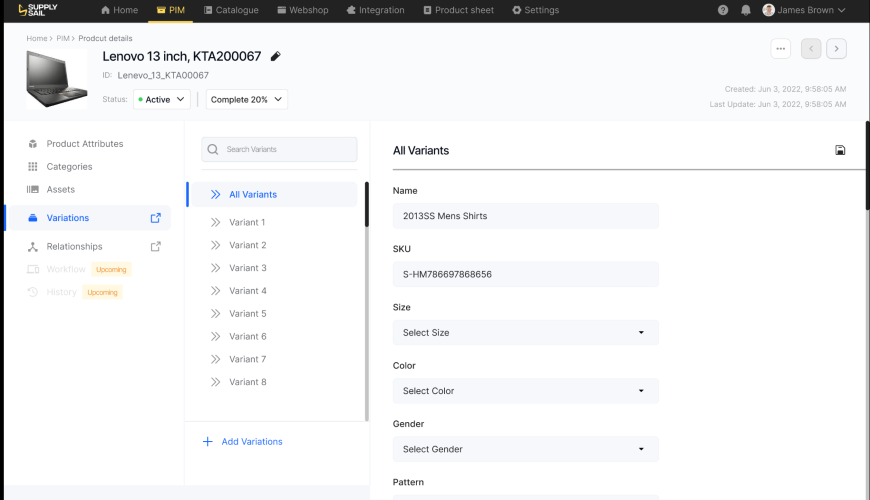
Task: Click the Name field with 2013SS Mens Shirts
Action: click(526, 216)
